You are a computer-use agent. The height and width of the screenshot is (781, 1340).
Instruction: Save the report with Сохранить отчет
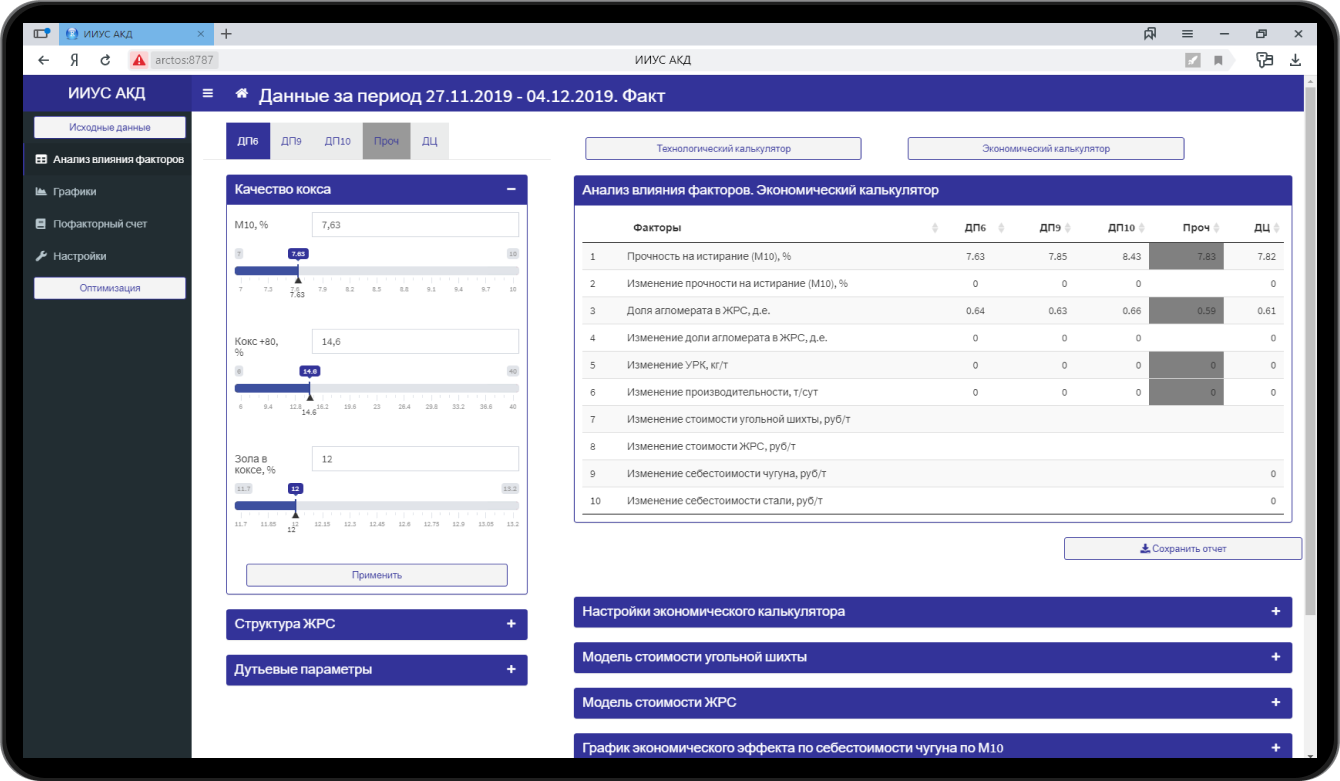pos(1183,548)
